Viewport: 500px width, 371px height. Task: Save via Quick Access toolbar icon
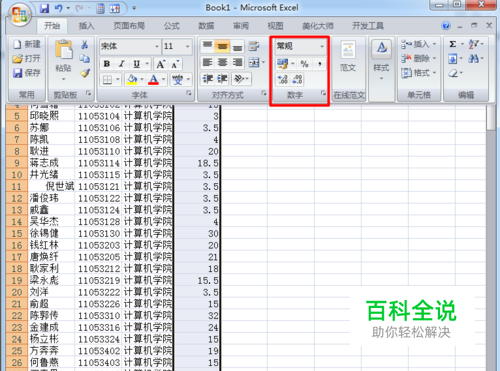(x=44, y=8)
